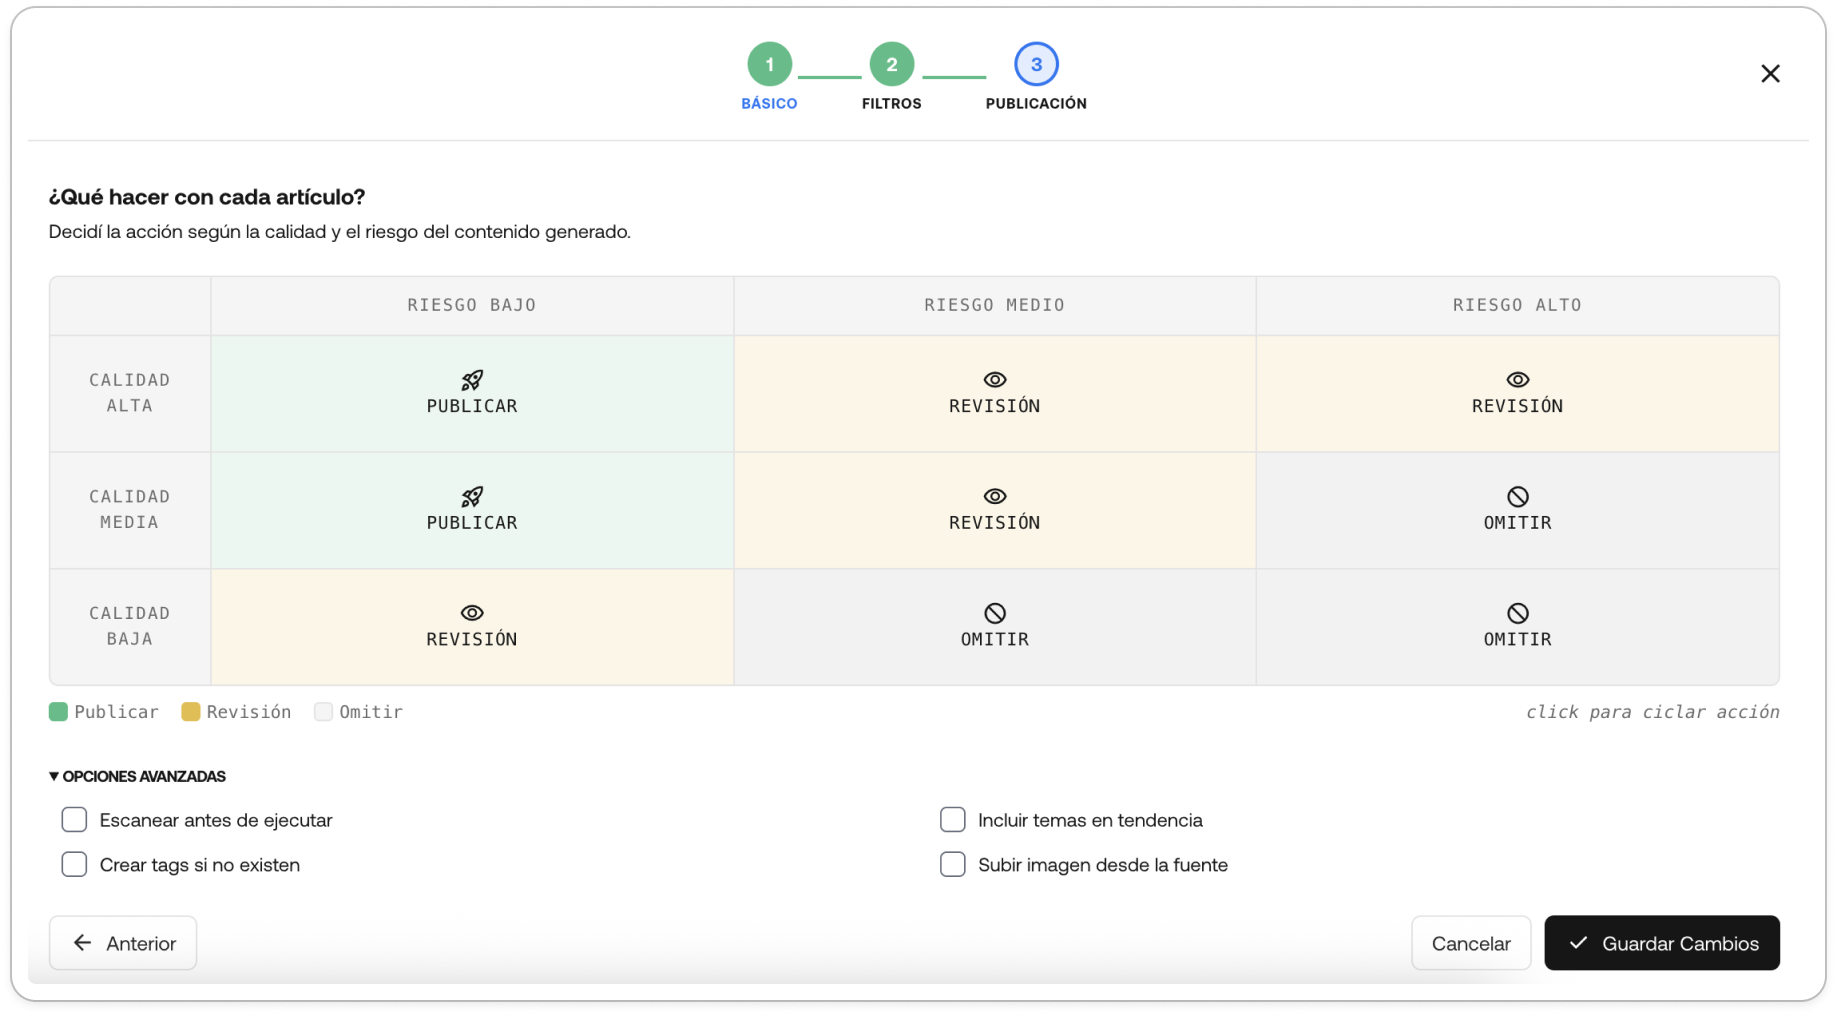This screenshot has width=1838, height=1016.
Task: Click eye icon for Calidad Alta, Riesgo Medio
Action: (x=994, y=380)
